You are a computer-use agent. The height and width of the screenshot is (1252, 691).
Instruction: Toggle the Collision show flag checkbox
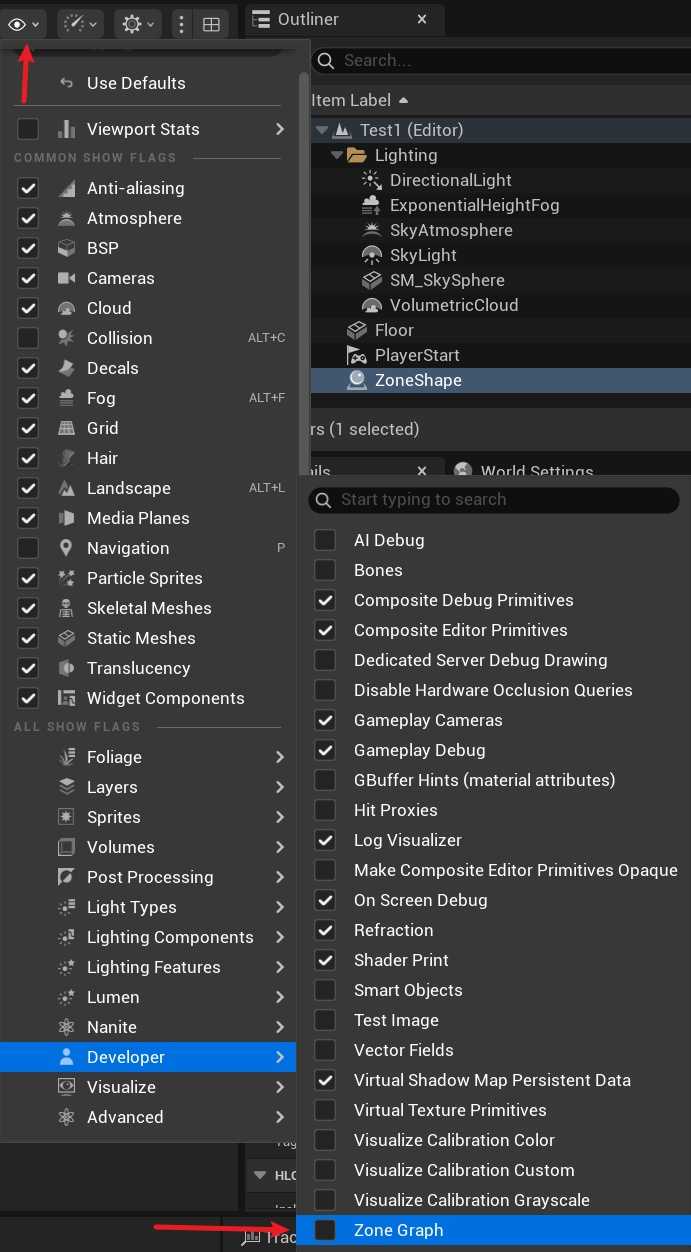28,338
